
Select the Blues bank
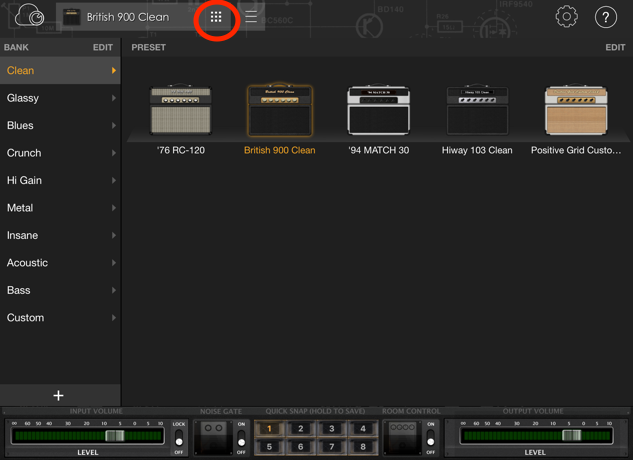[x=60, y=125]
